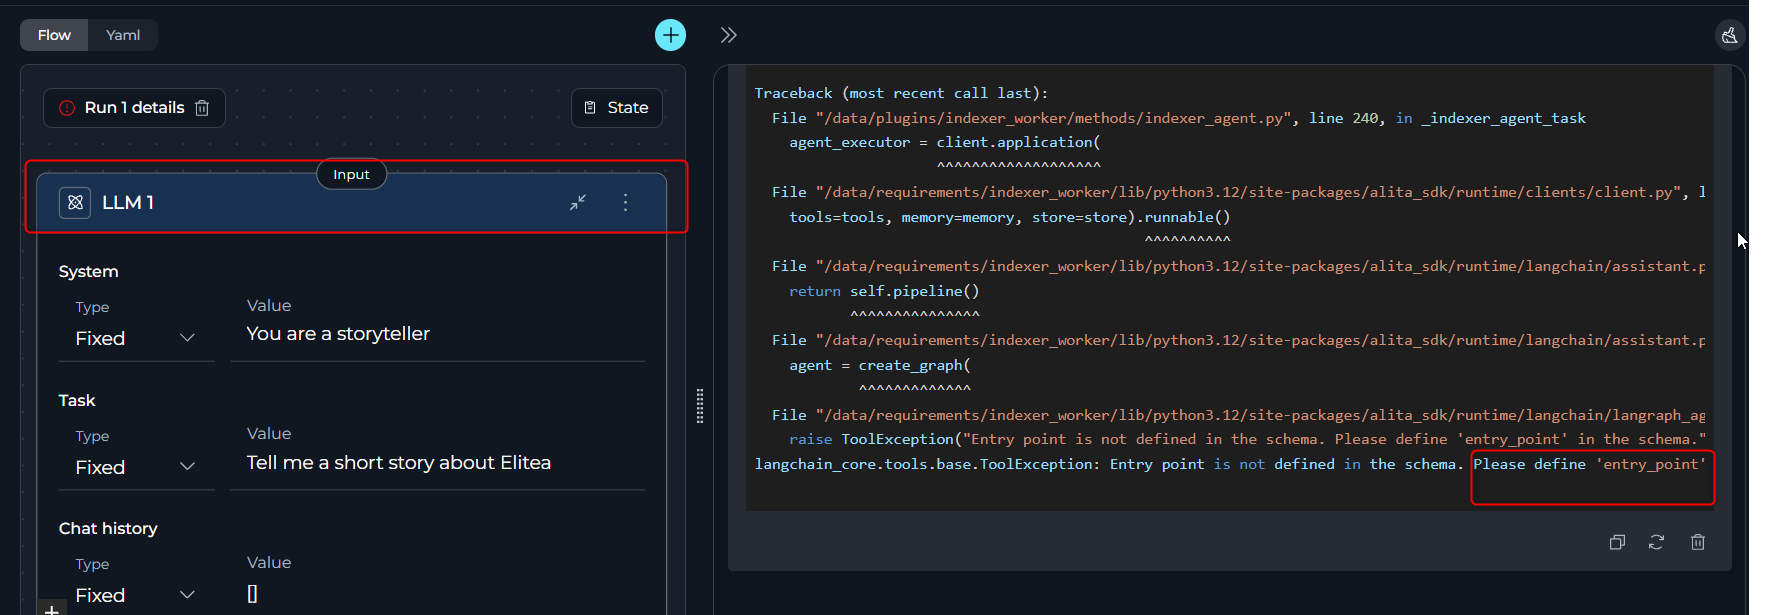Click the System value text field
This screenshot has width=1774, height=615.
[x=437, y=334]
